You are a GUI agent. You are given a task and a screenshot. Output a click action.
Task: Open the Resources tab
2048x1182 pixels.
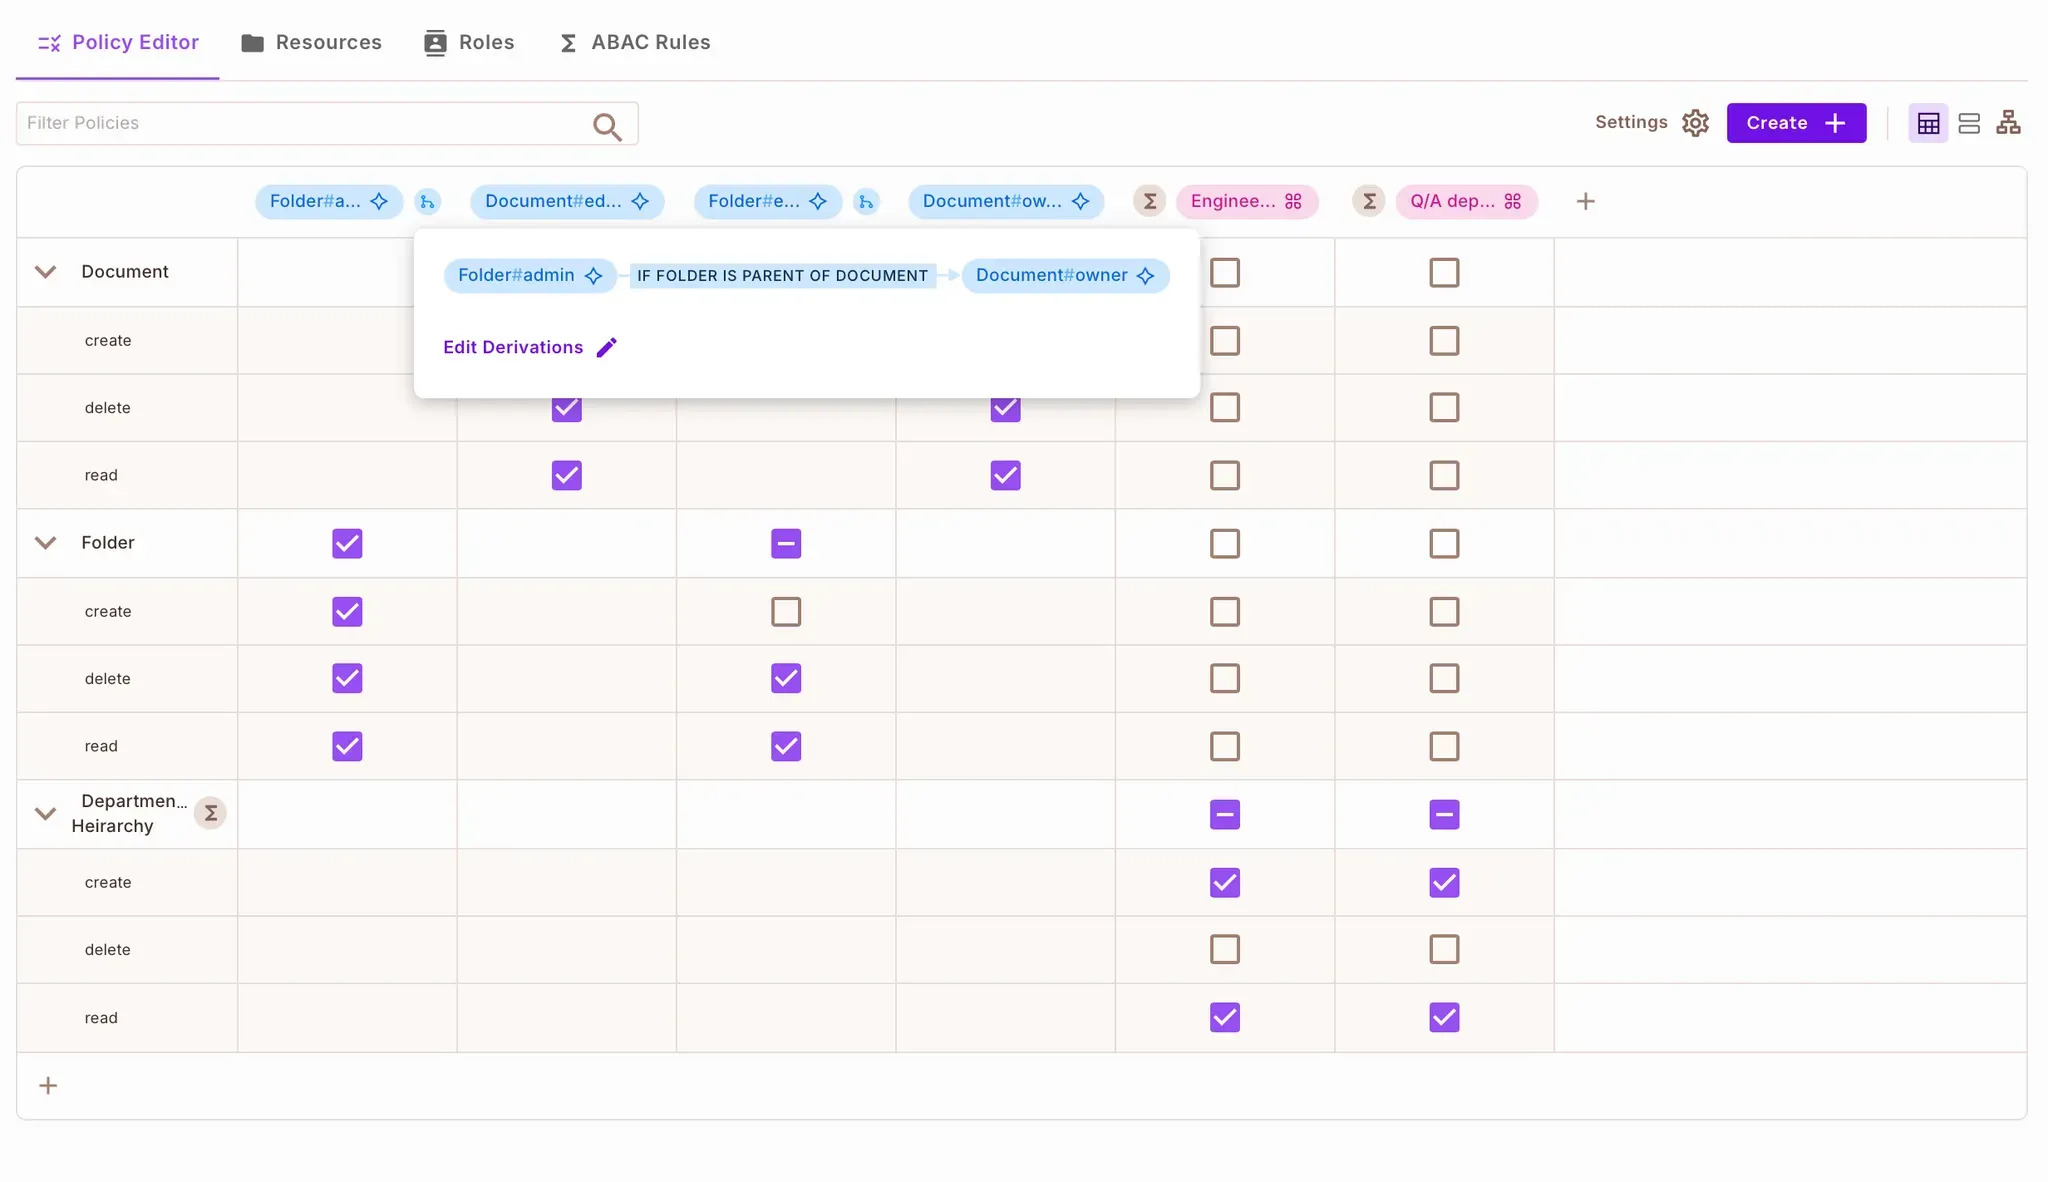(311, 42)
